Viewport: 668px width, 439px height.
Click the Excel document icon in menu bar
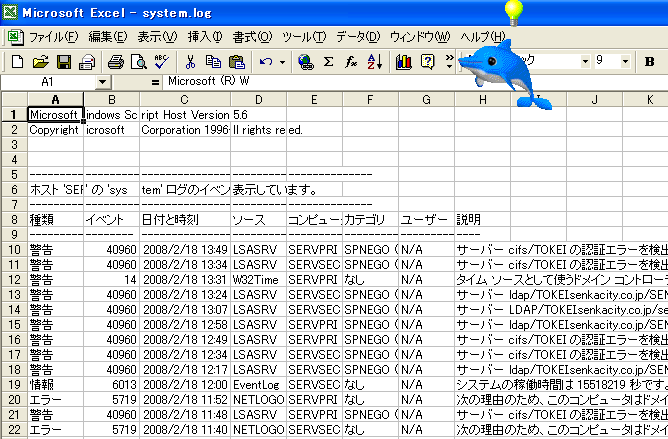tap(14, 37)
